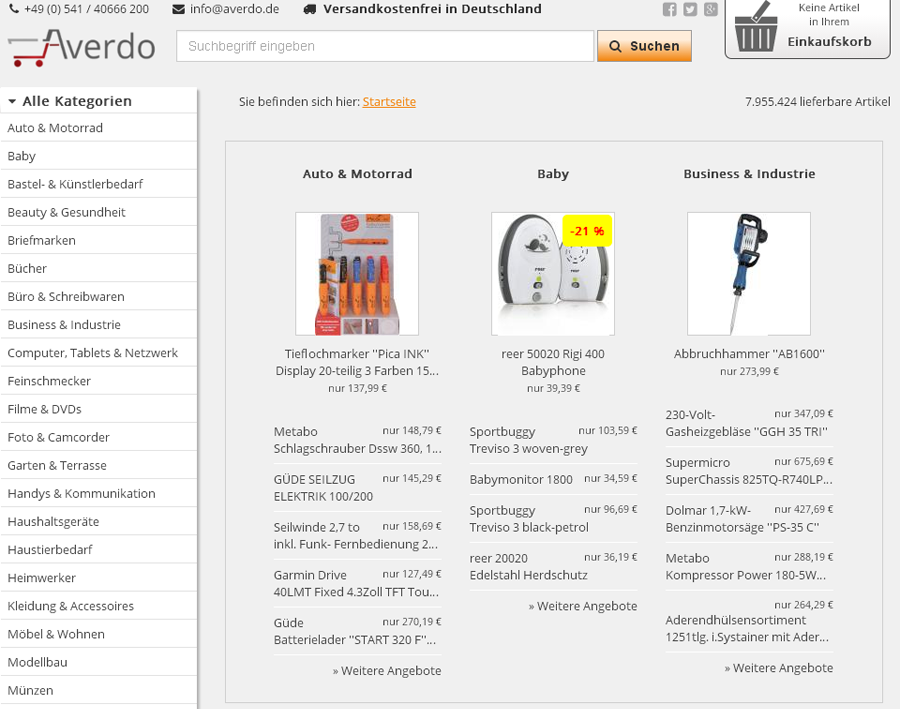Open Modellbau category

[99, 662]
